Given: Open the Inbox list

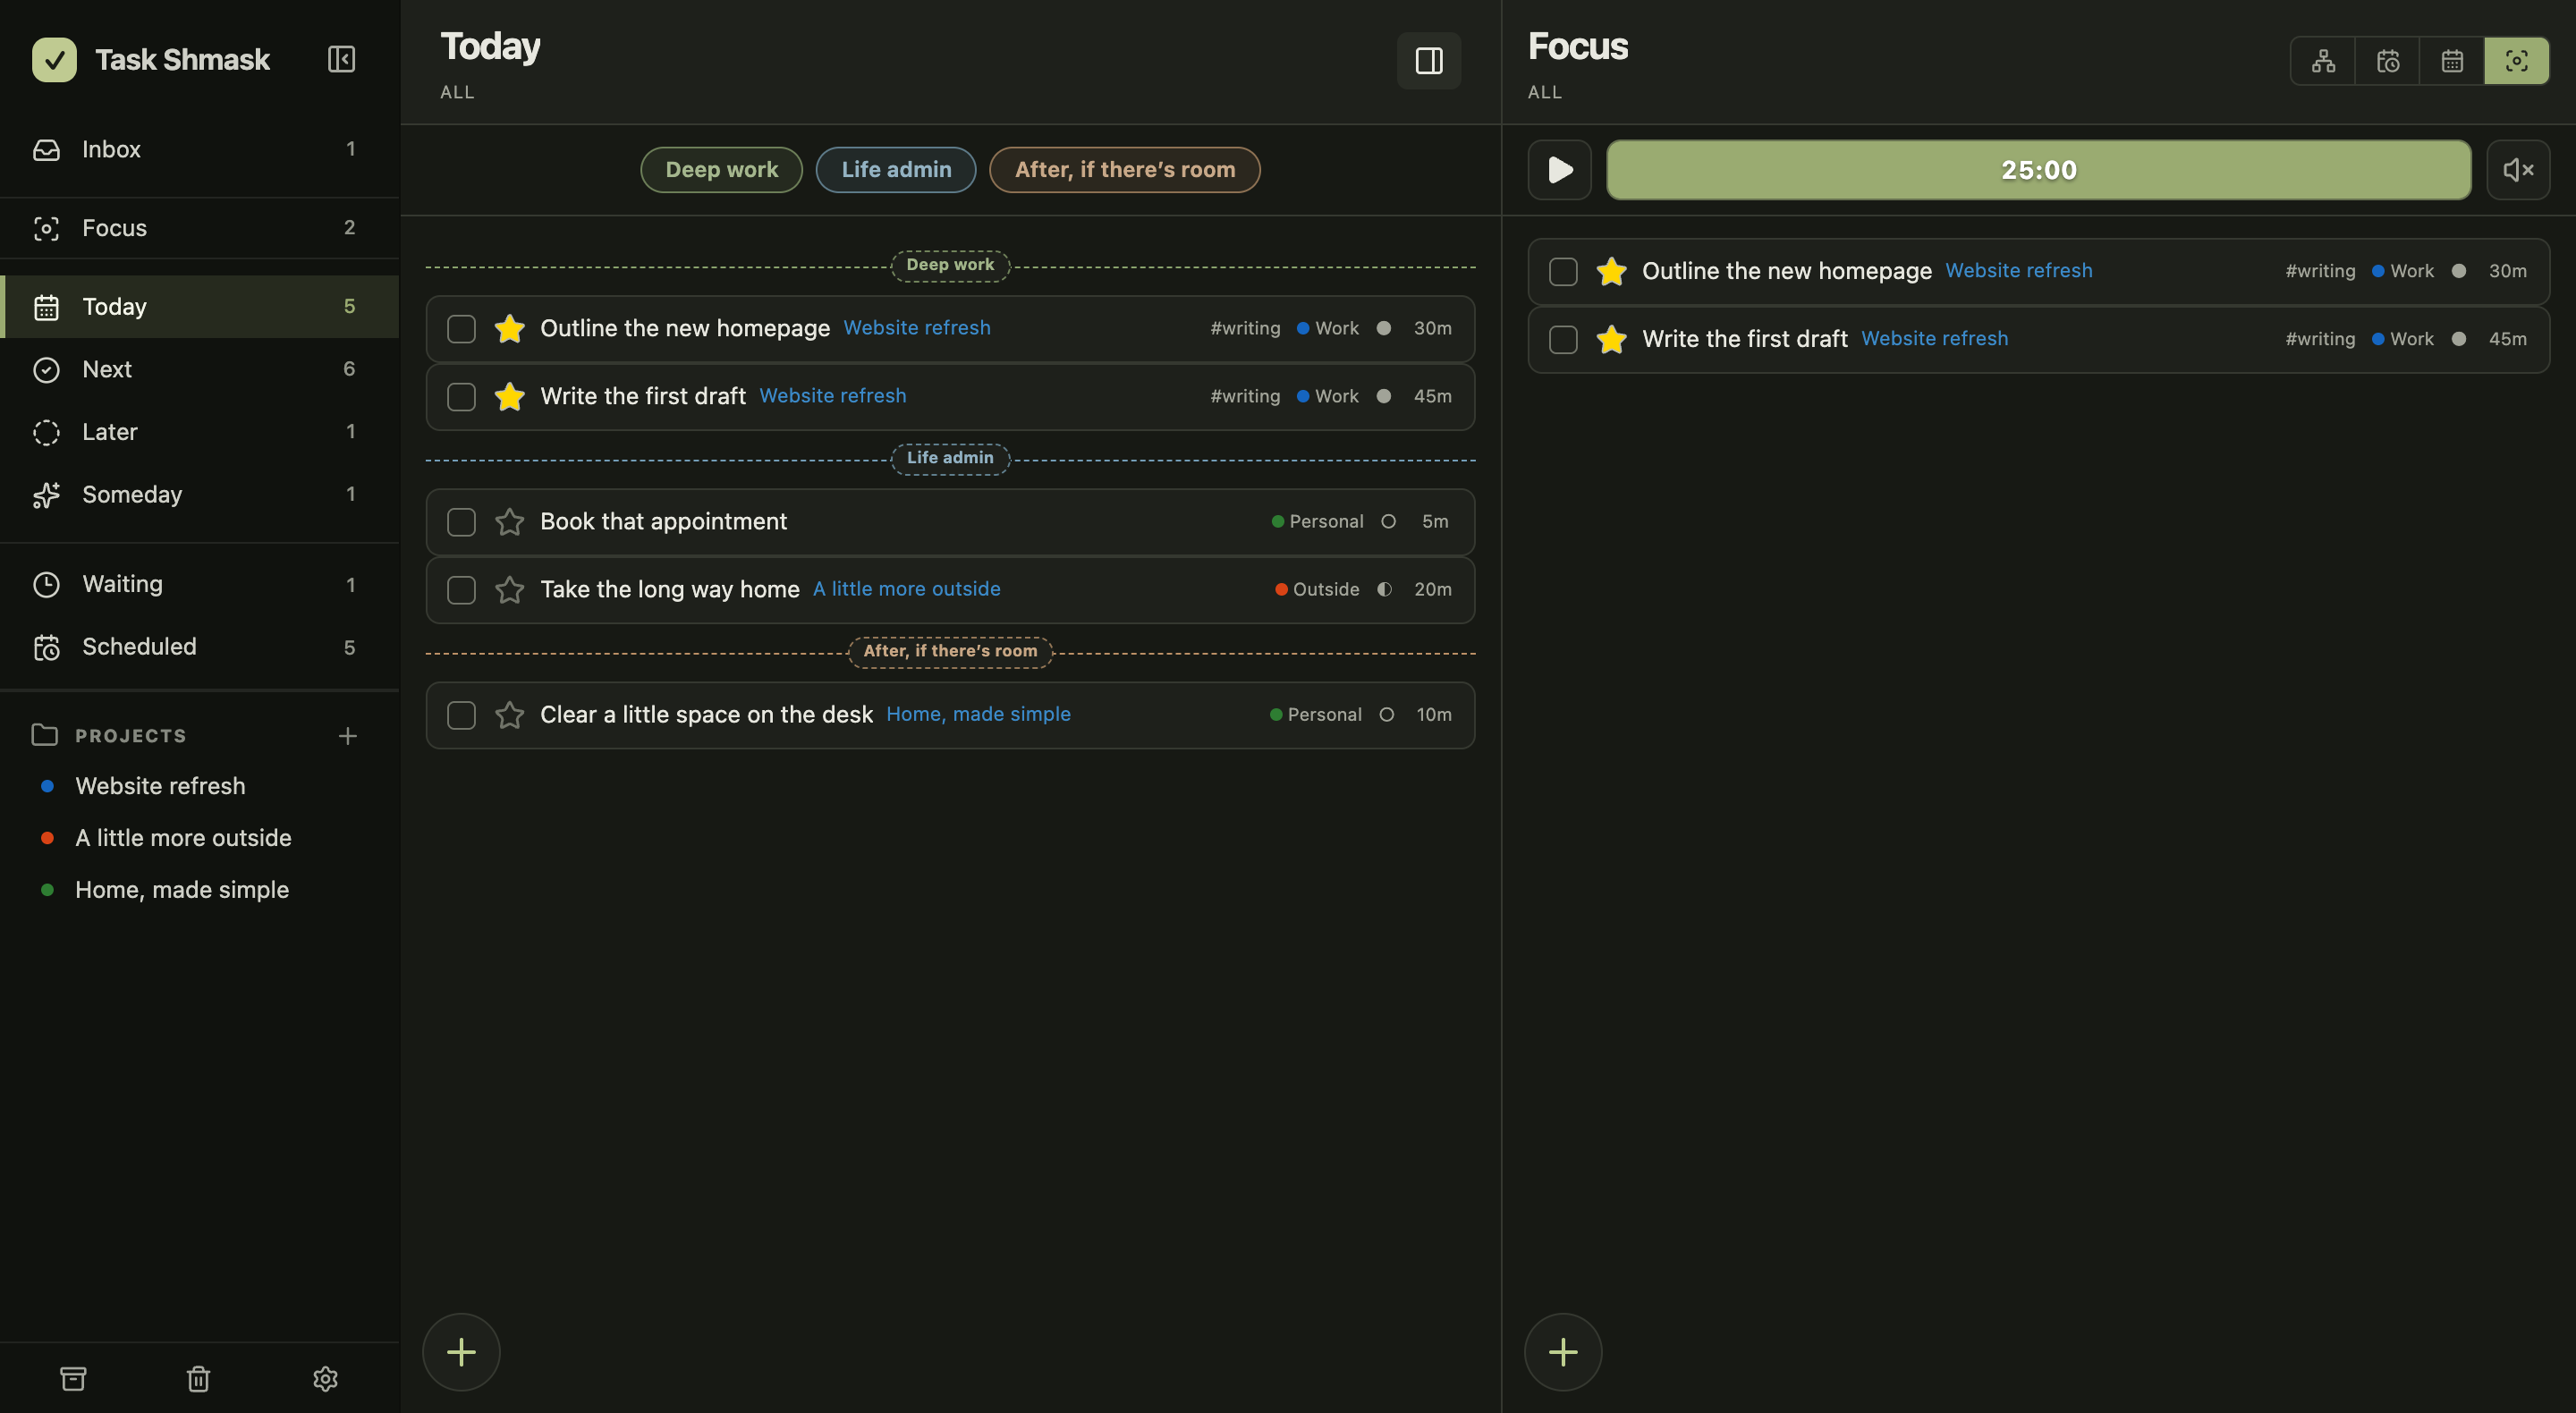Looking at the screenshot, I should click(200, 149).
